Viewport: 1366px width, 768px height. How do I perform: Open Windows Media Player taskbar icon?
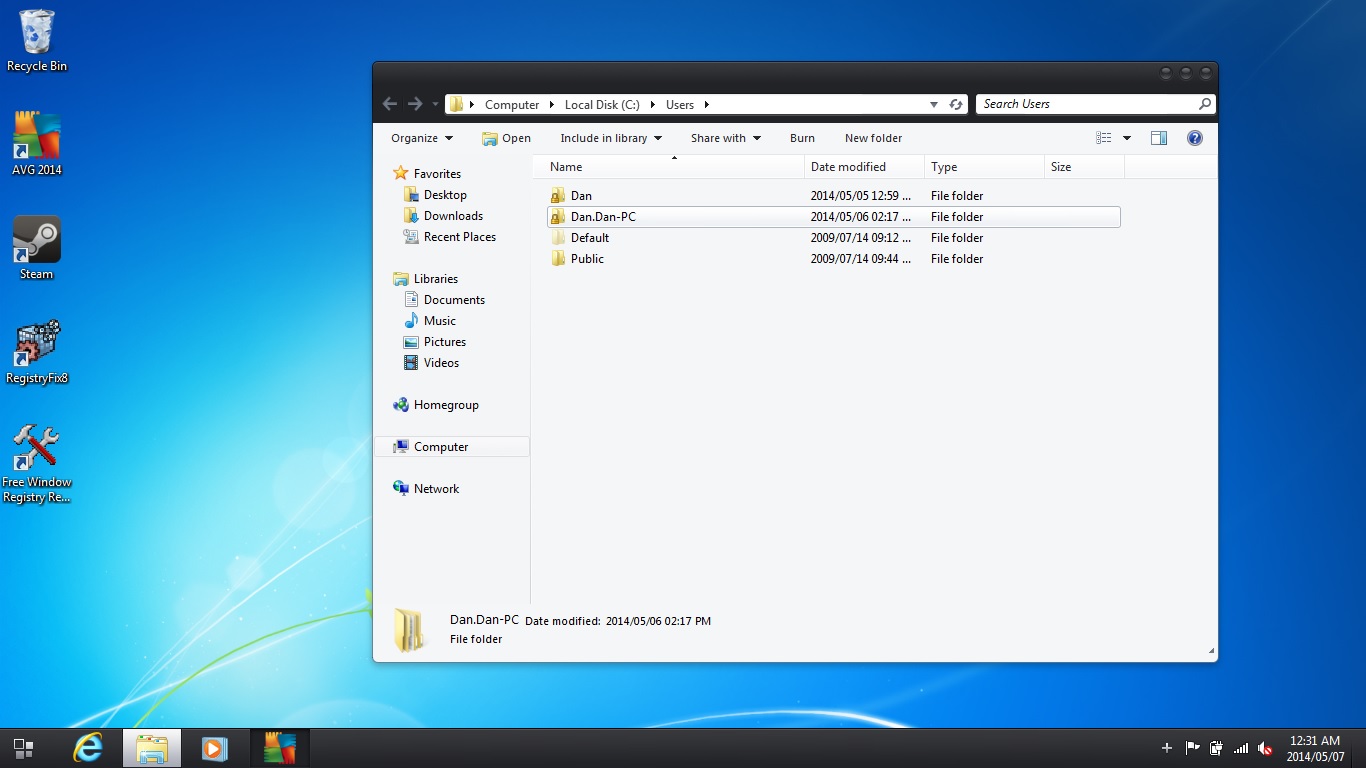click(214, 748)
